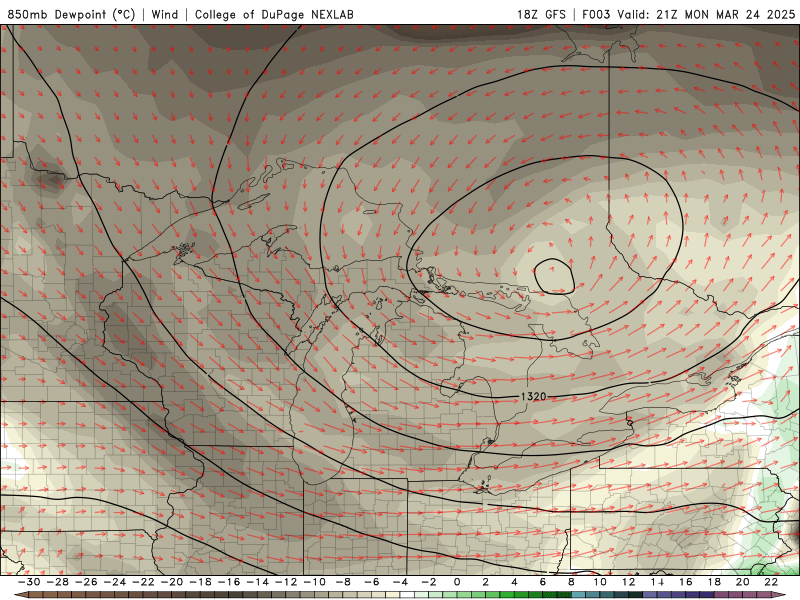
Task: Select the "18Z GFS" model run label
Action: [541, 14]
